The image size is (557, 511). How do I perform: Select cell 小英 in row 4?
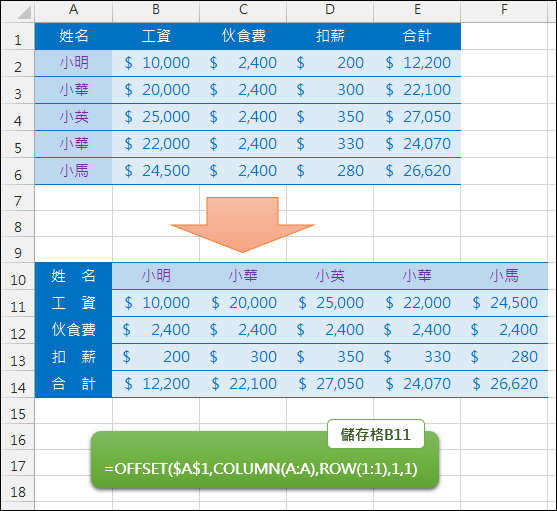[74, 117]
